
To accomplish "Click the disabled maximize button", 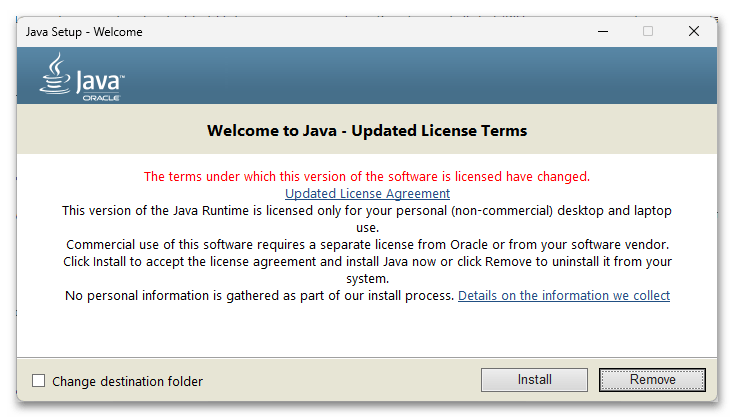I will [x=648, y=31].
